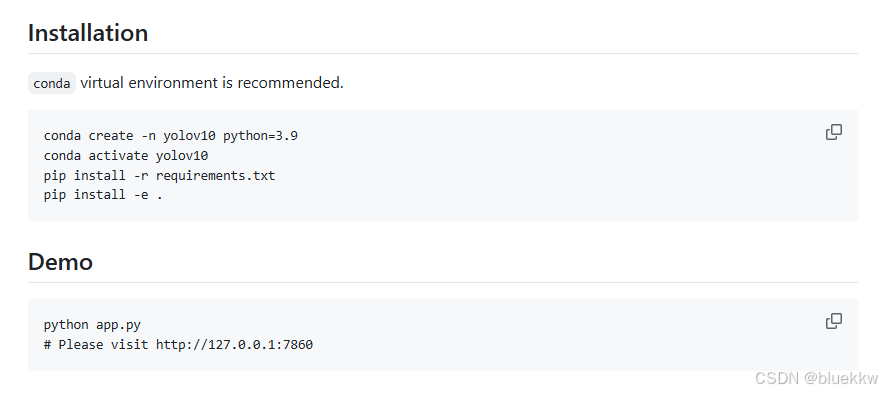Click the CSDN @bluekkw watermark
Viewport: 882px width, 393px height.
click(817, 378)
